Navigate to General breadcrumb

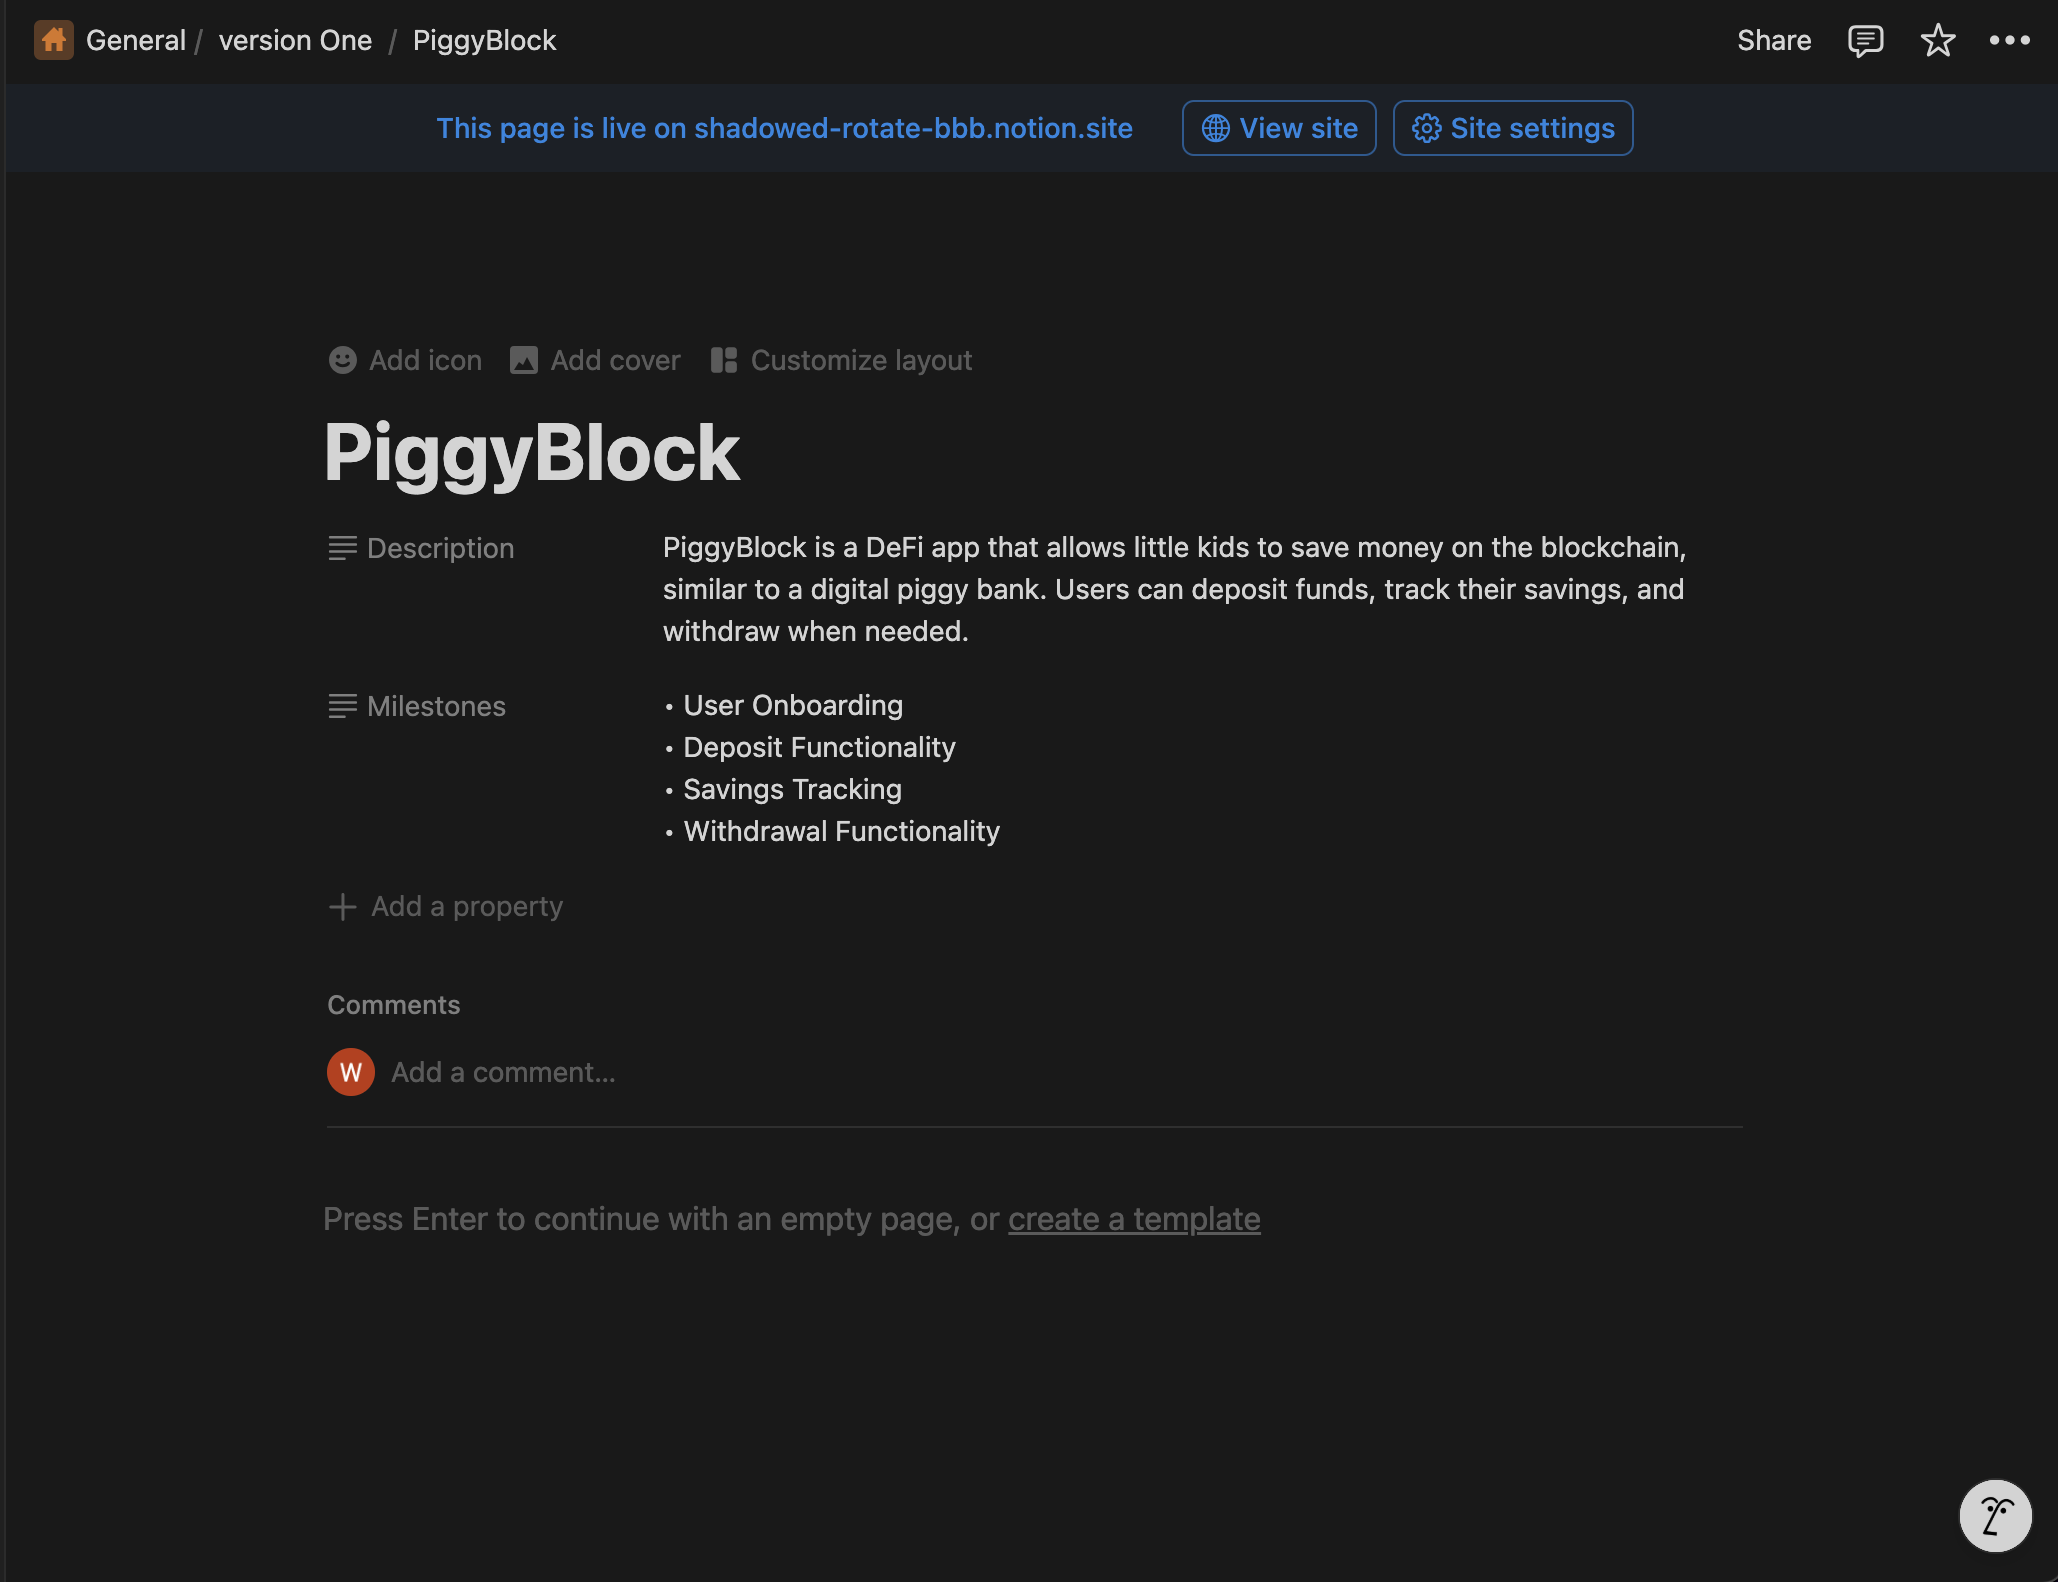tap(135, 40)
